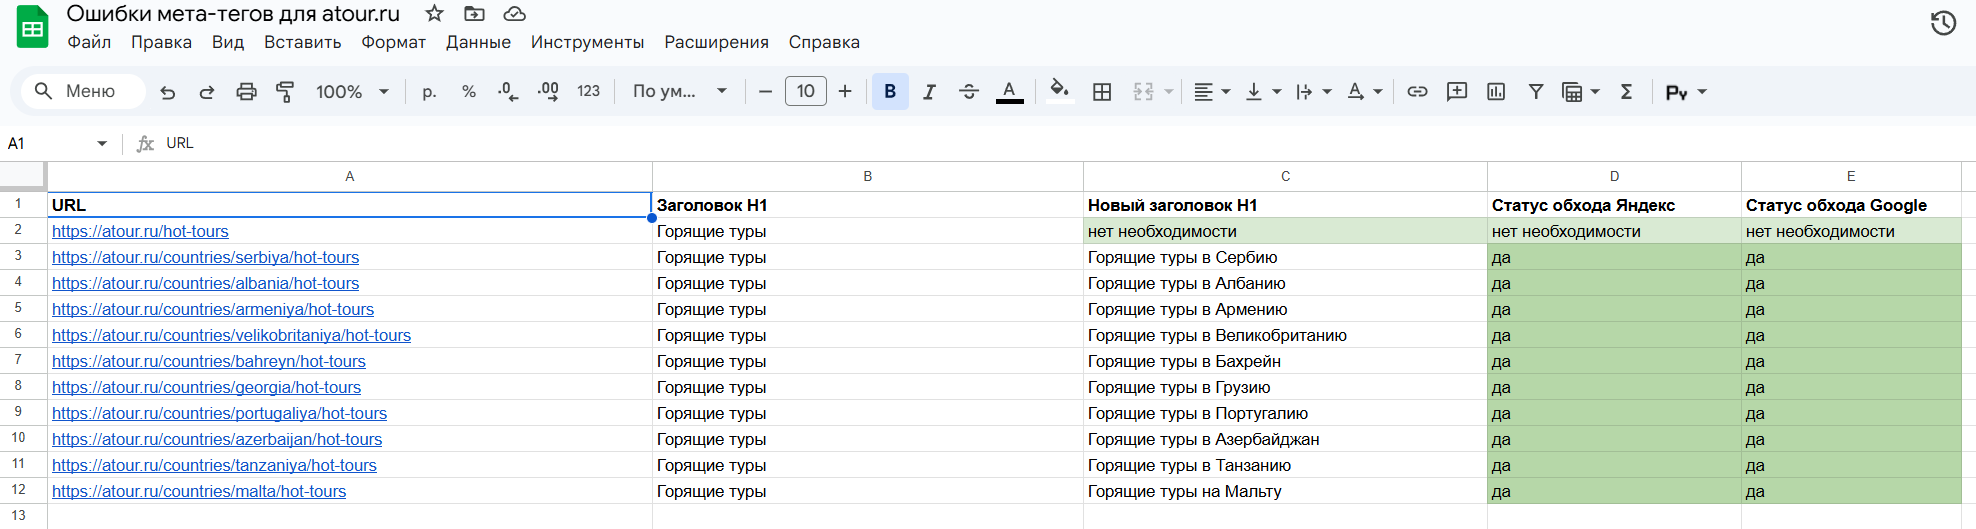Screen dimensions: 1976x529
Task: Click the move to folder icon
Action: (474, 13)
